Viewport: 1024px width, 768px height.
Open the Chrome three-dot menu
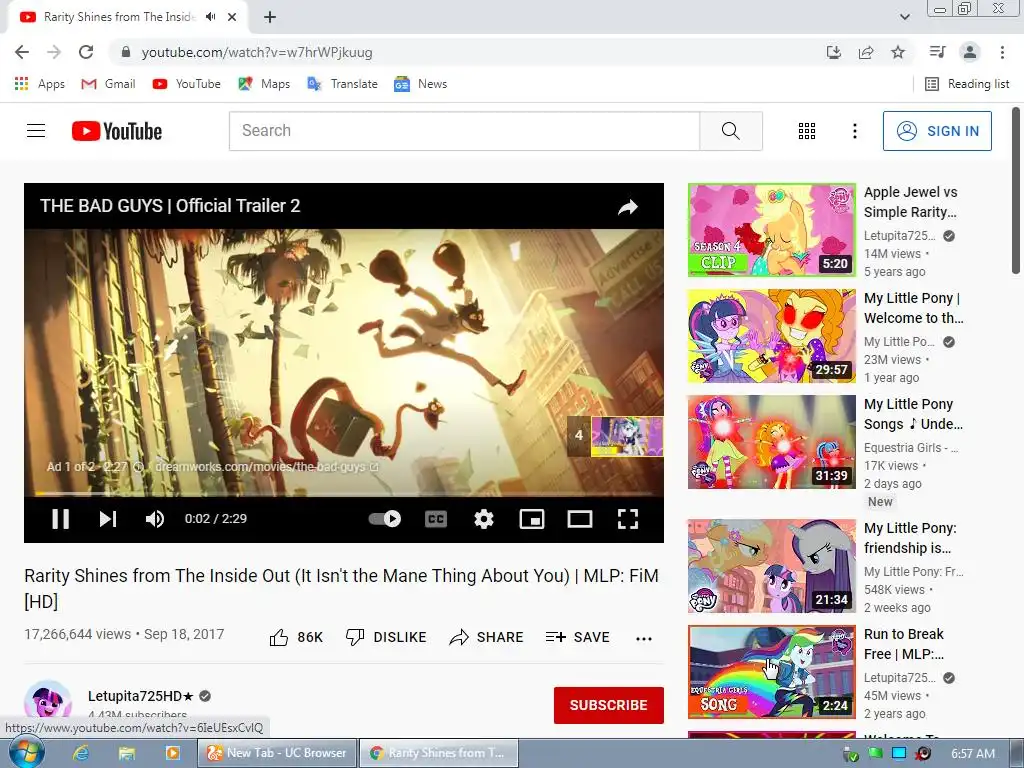[x=1002, y=52]
